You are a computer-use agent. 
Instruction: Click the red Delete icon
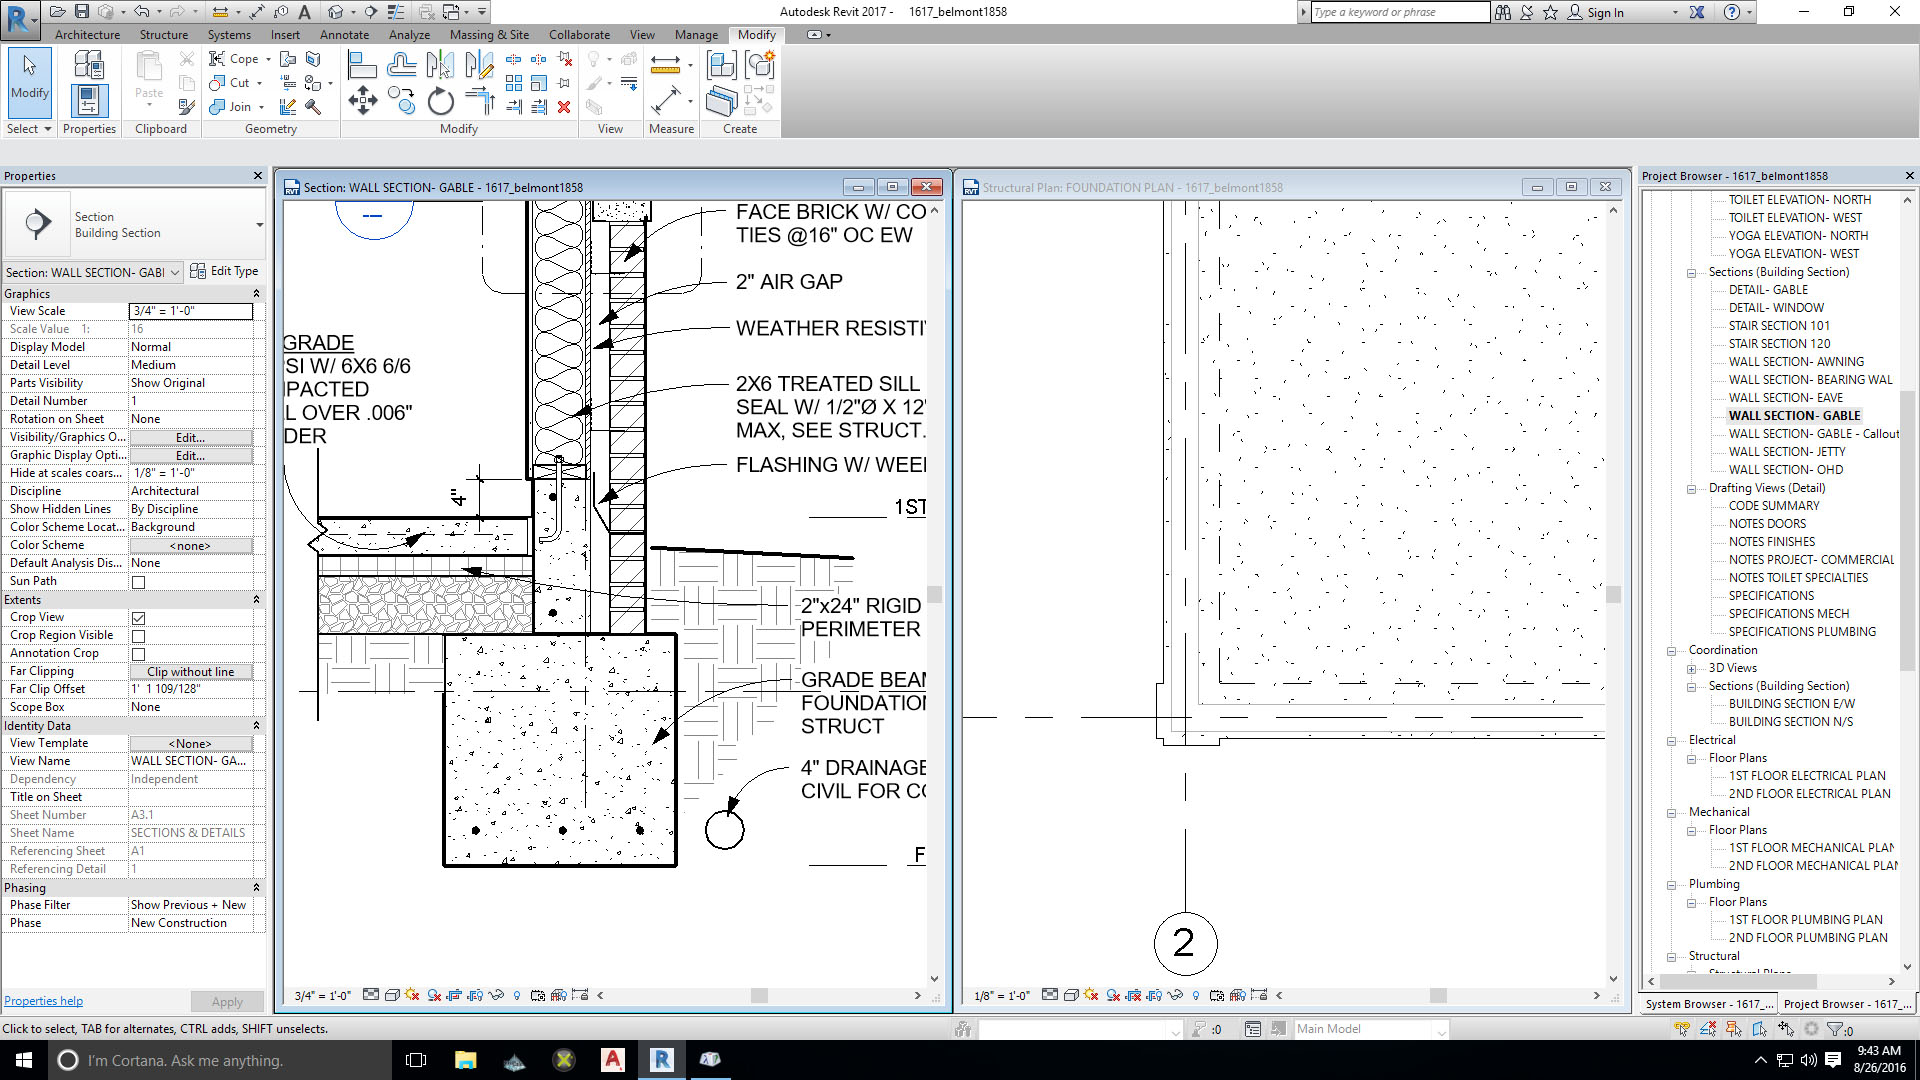564,107
